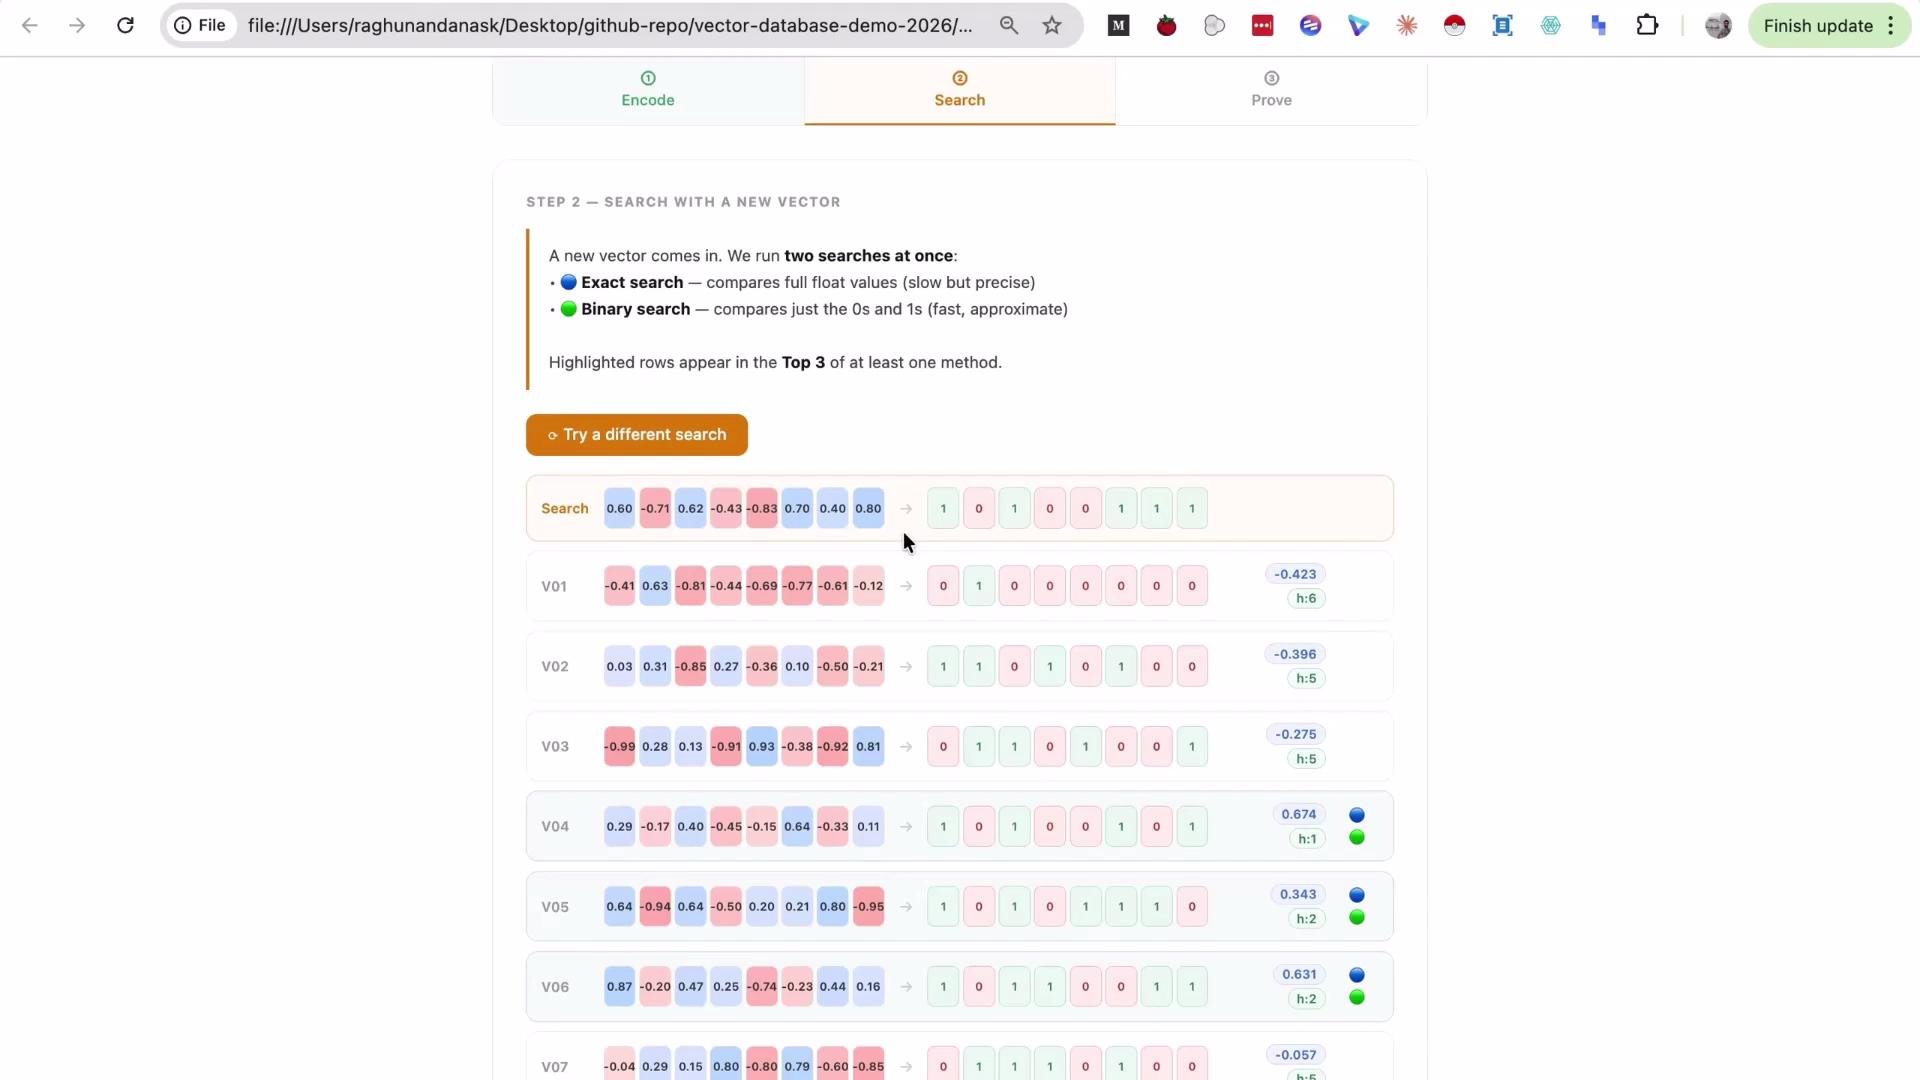
Task: Click the -0.057 score on V07 row
Action: (x=1296, y=1055)
